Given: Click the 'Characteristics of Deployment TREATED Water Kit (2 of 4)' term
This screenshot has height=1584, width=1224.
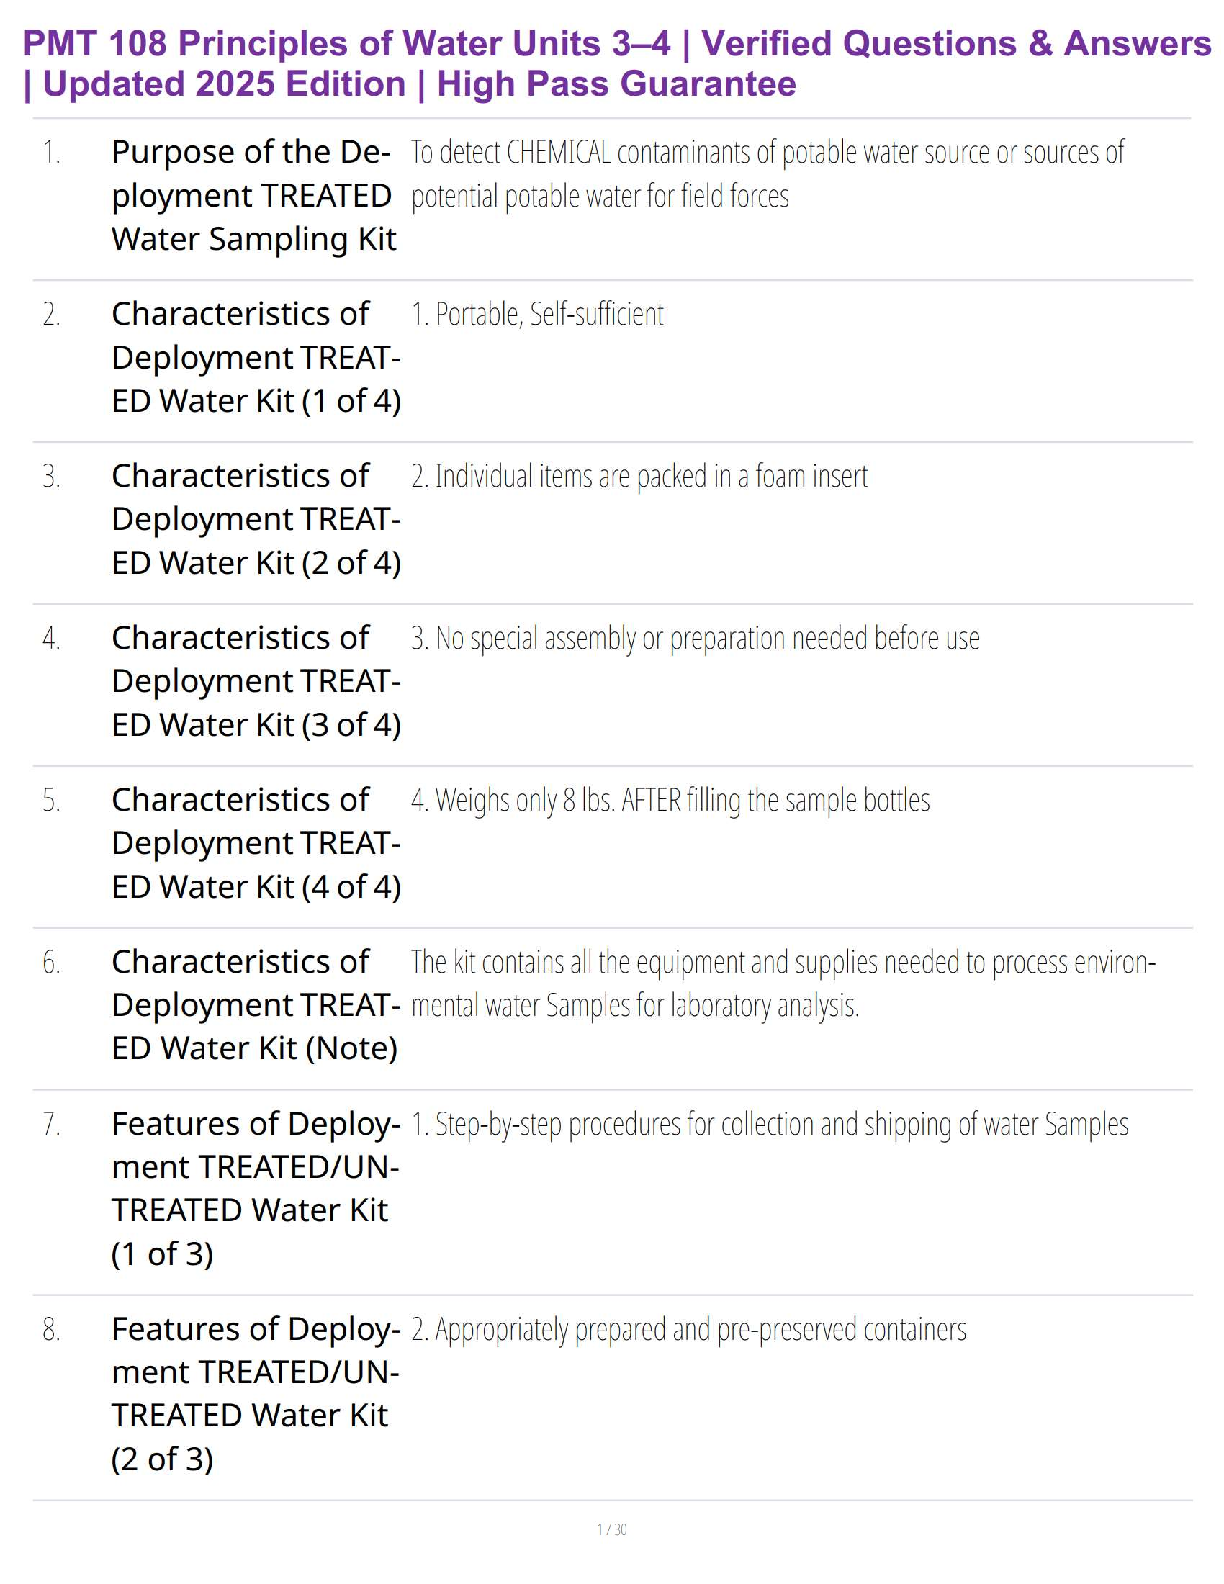Looking at the screenshot, I should coord(256,519).
